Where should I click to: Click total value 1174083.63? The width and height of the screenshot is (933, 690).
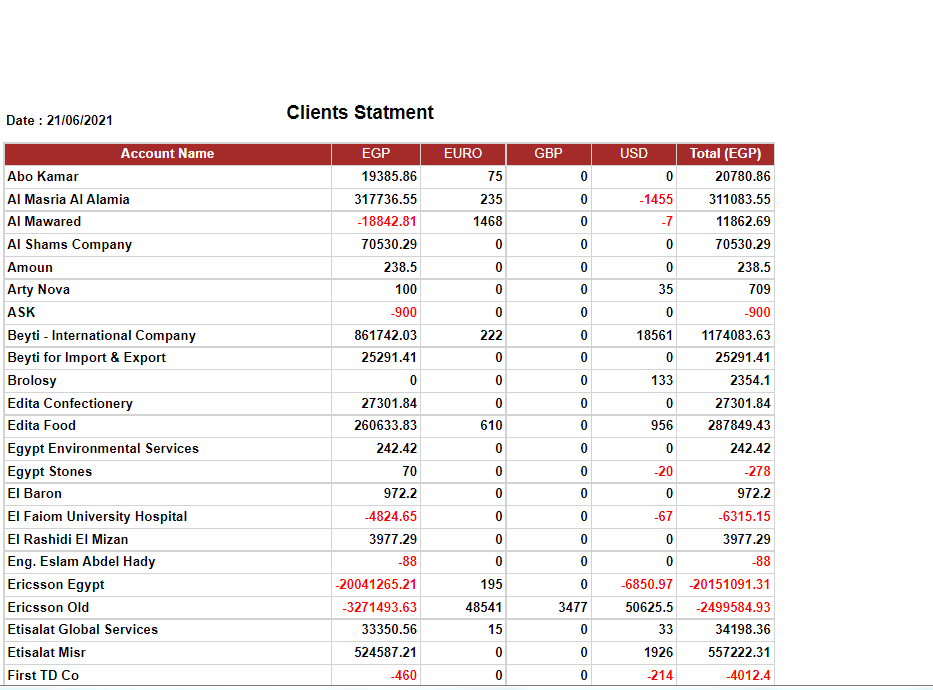(736, 335)
